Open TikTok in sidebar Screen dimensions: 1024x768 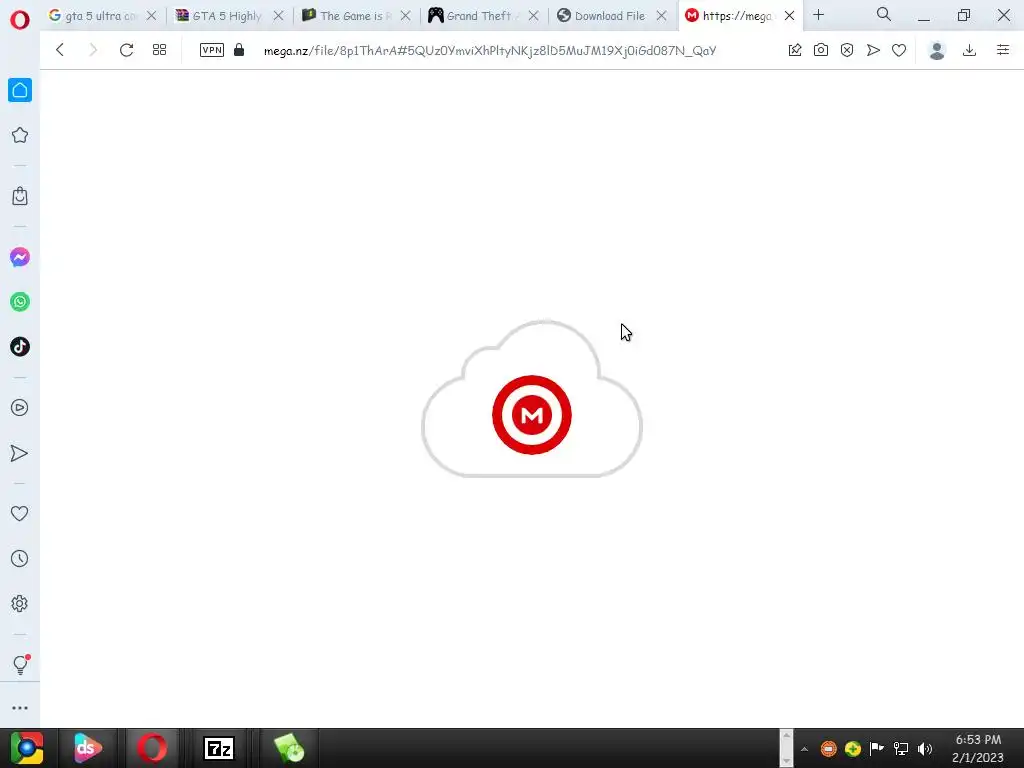click(20, 347)
